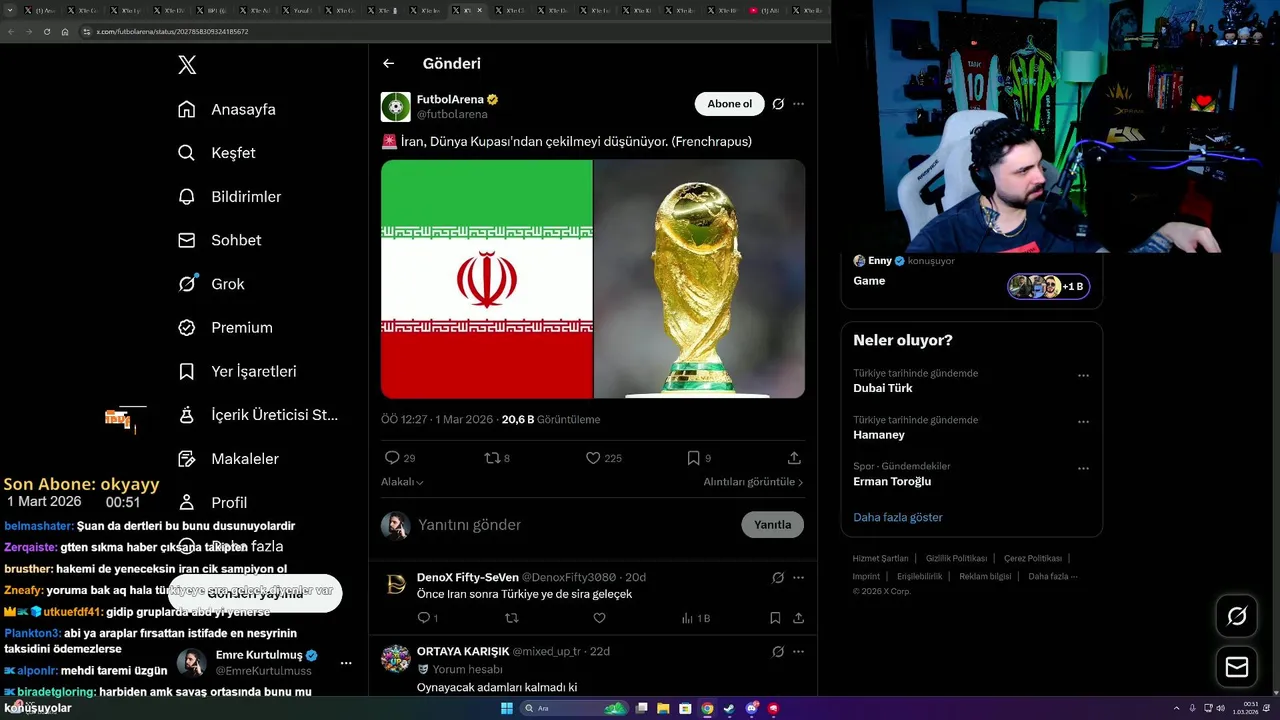The width and height of the screenshot is (1280, 720).
Task: Go back with the Gönderi arrow
Action: click(389, 63)
